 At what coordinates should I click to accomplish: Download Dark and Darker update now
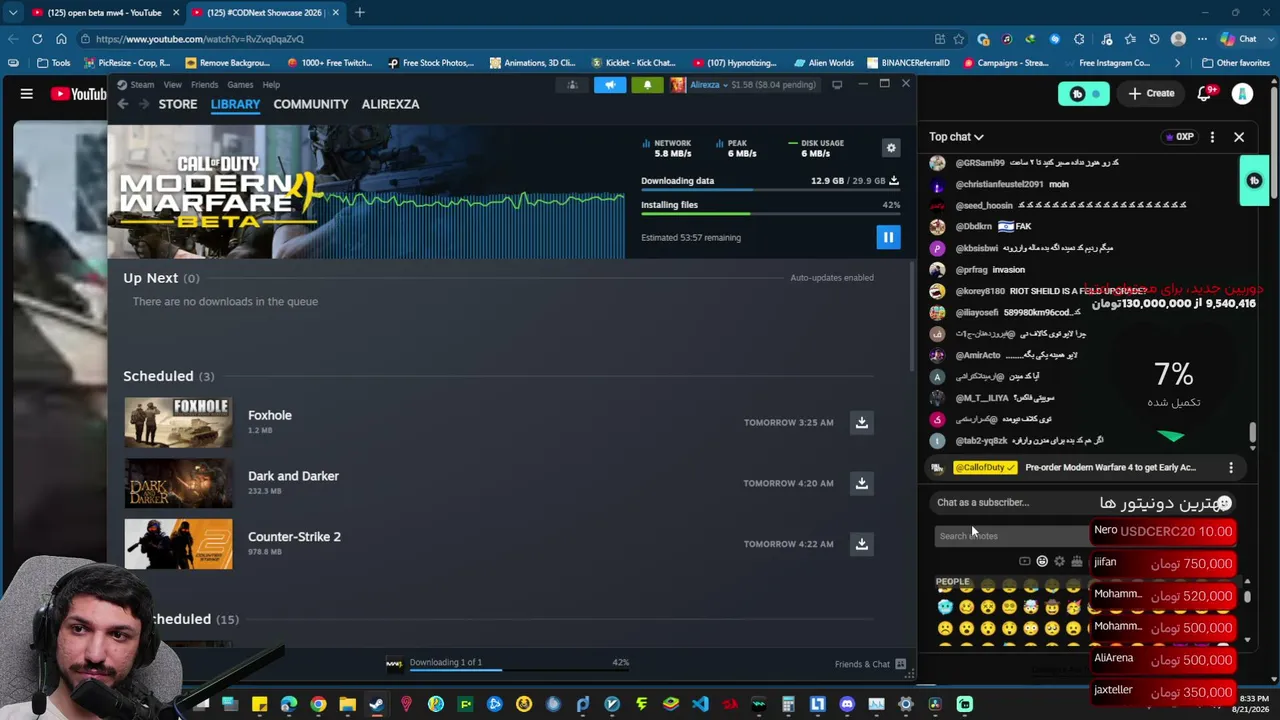pyautogui.click(x=861, y=483)
